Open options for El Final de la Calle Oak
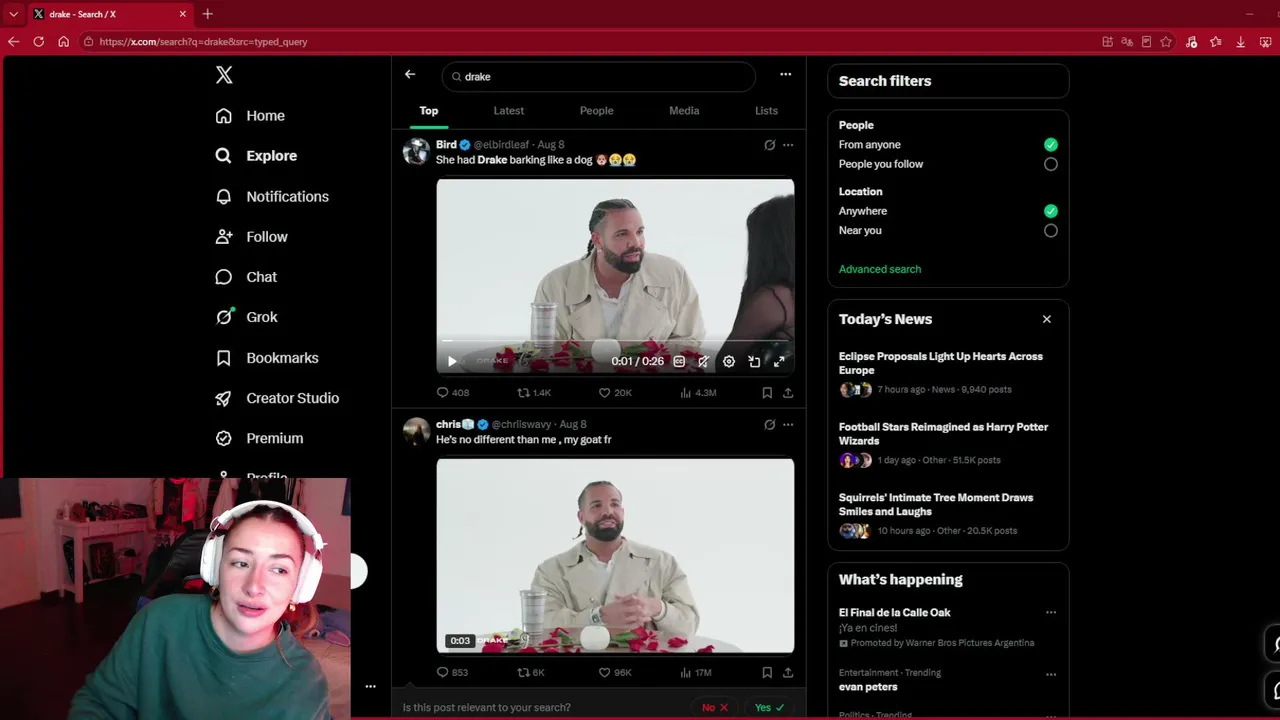The height and width of the screenshot is (720, 1280). pyautogui.click(x=1051, y=612)
